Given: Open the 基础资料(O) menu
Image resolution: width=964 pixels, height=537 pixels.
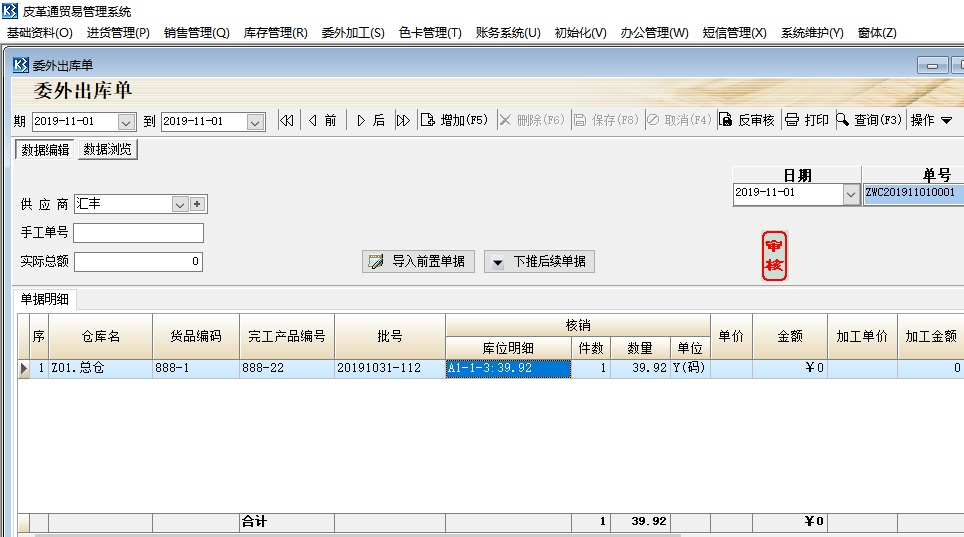Looking at the screenshot, I should 40,33.
